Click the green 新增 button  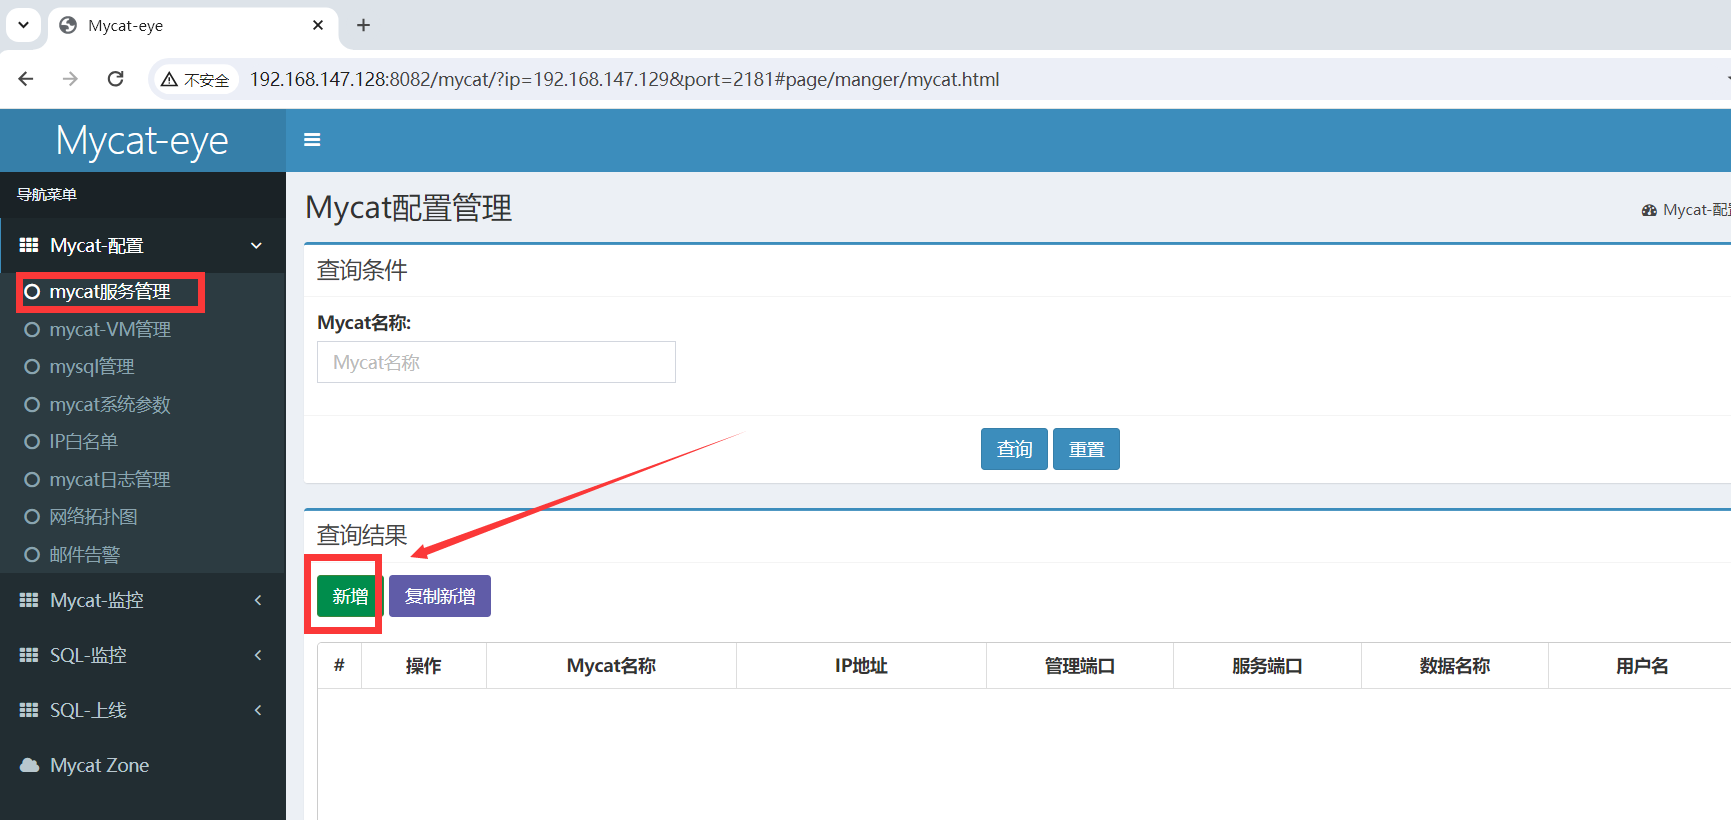pos(350,596)
